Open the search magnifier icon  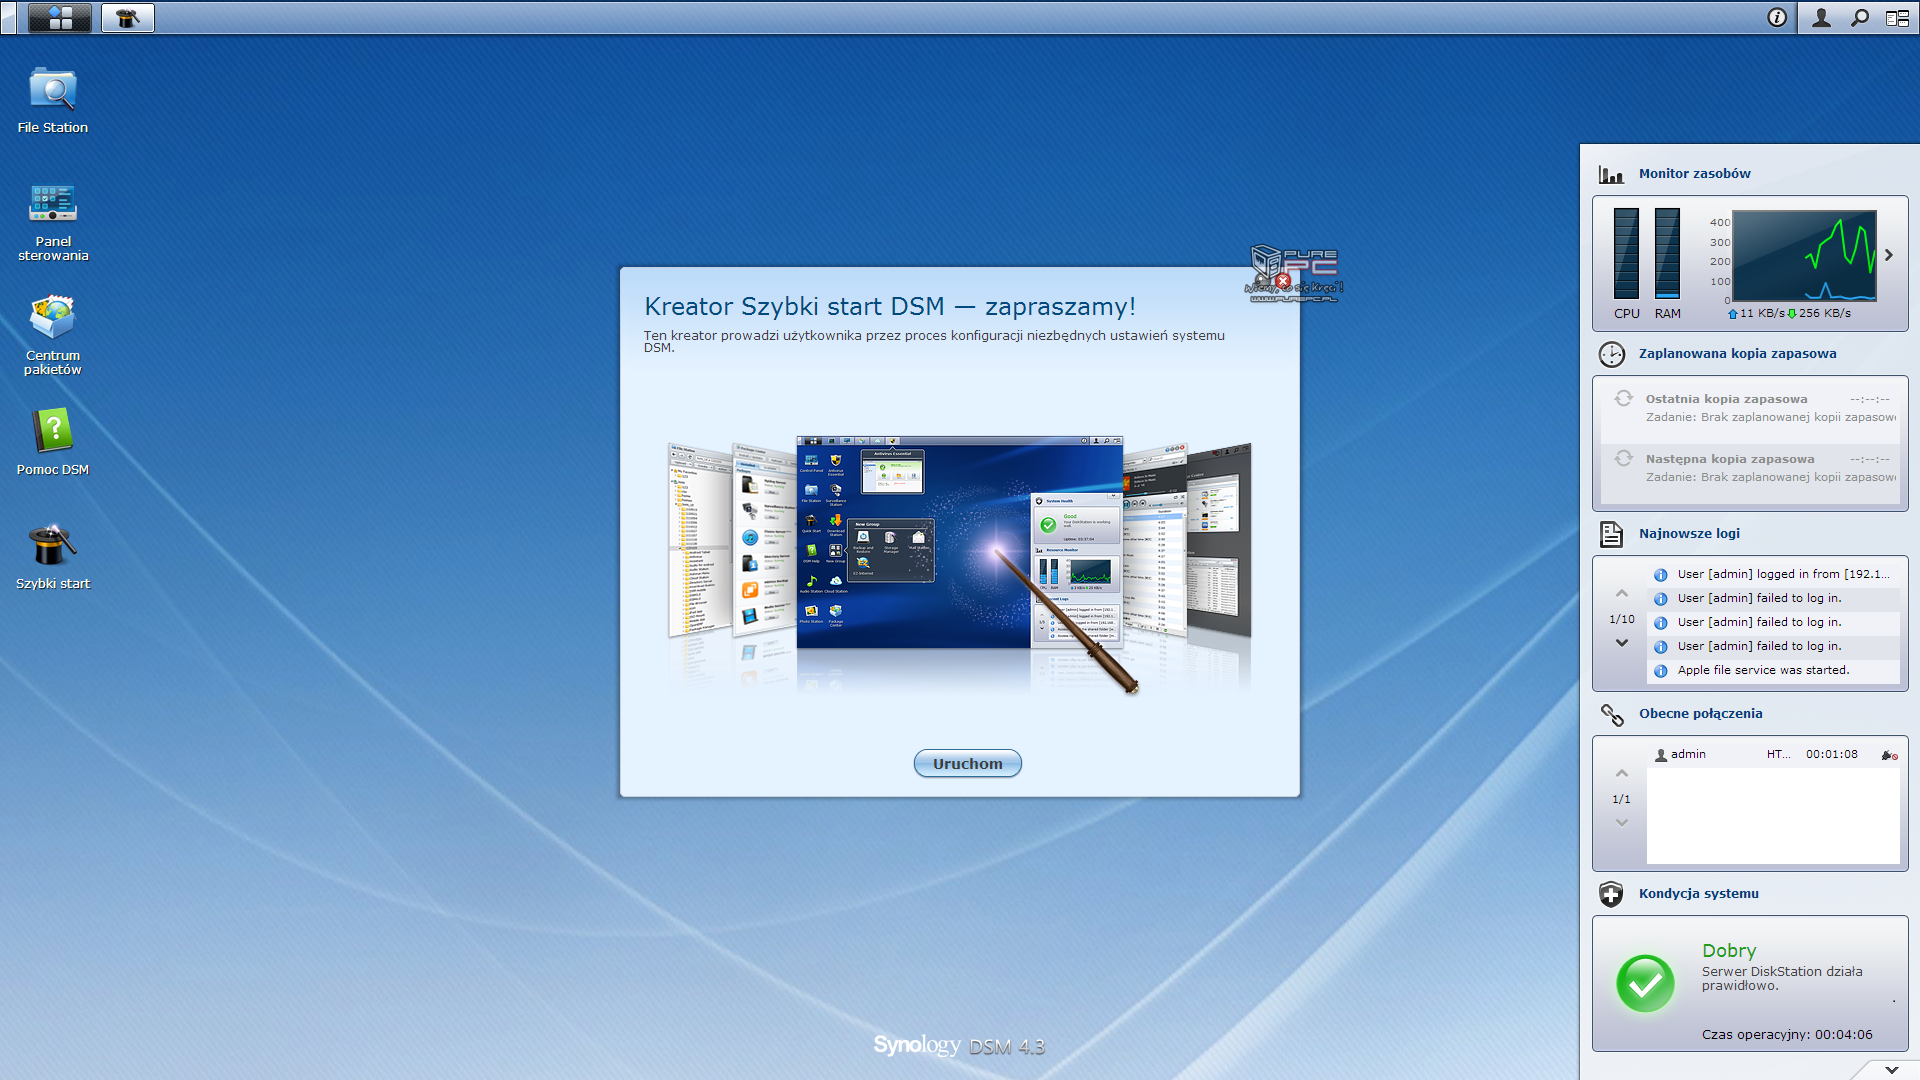(1860, 17)
